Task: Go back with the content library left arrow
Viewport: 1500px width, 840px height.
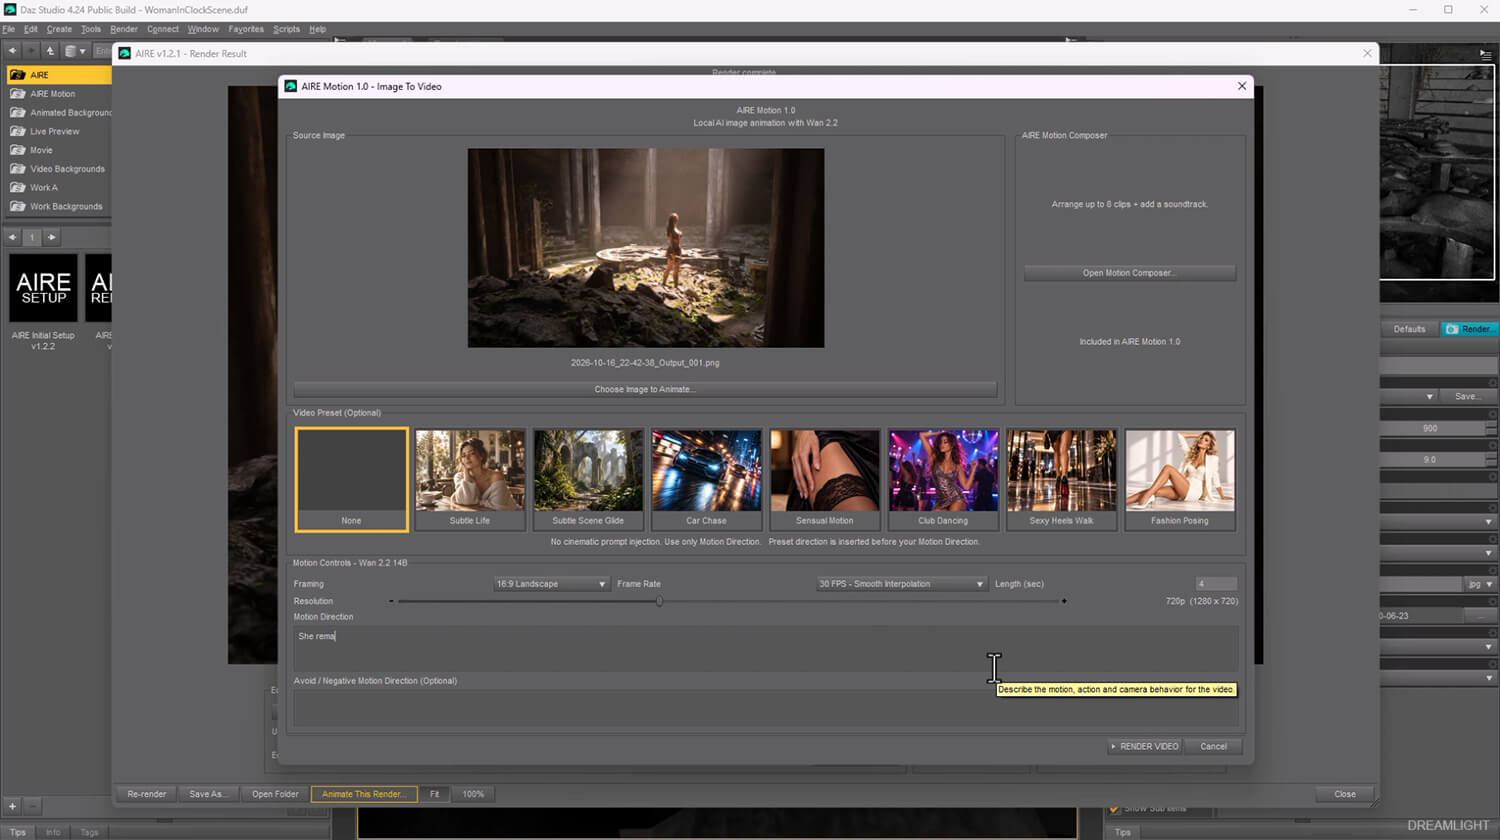Action: (12, 51)
